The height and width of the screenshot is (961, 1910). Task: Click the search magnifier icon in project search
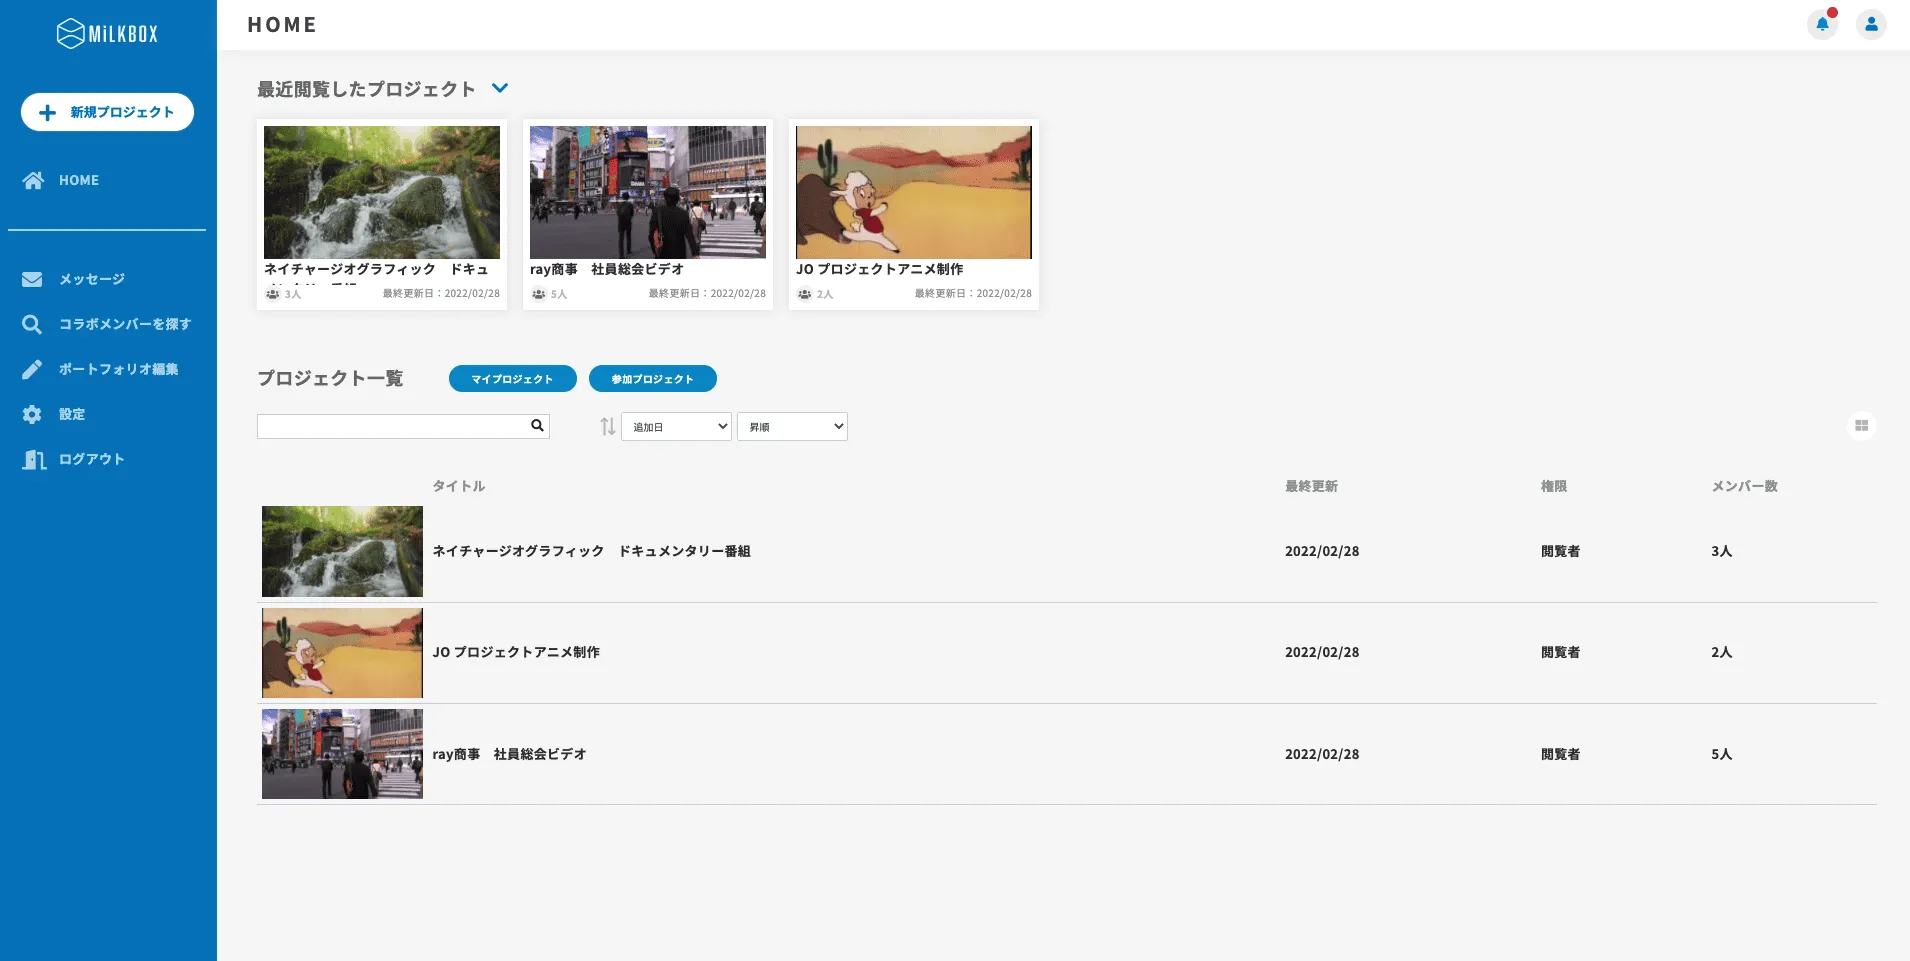537,426
